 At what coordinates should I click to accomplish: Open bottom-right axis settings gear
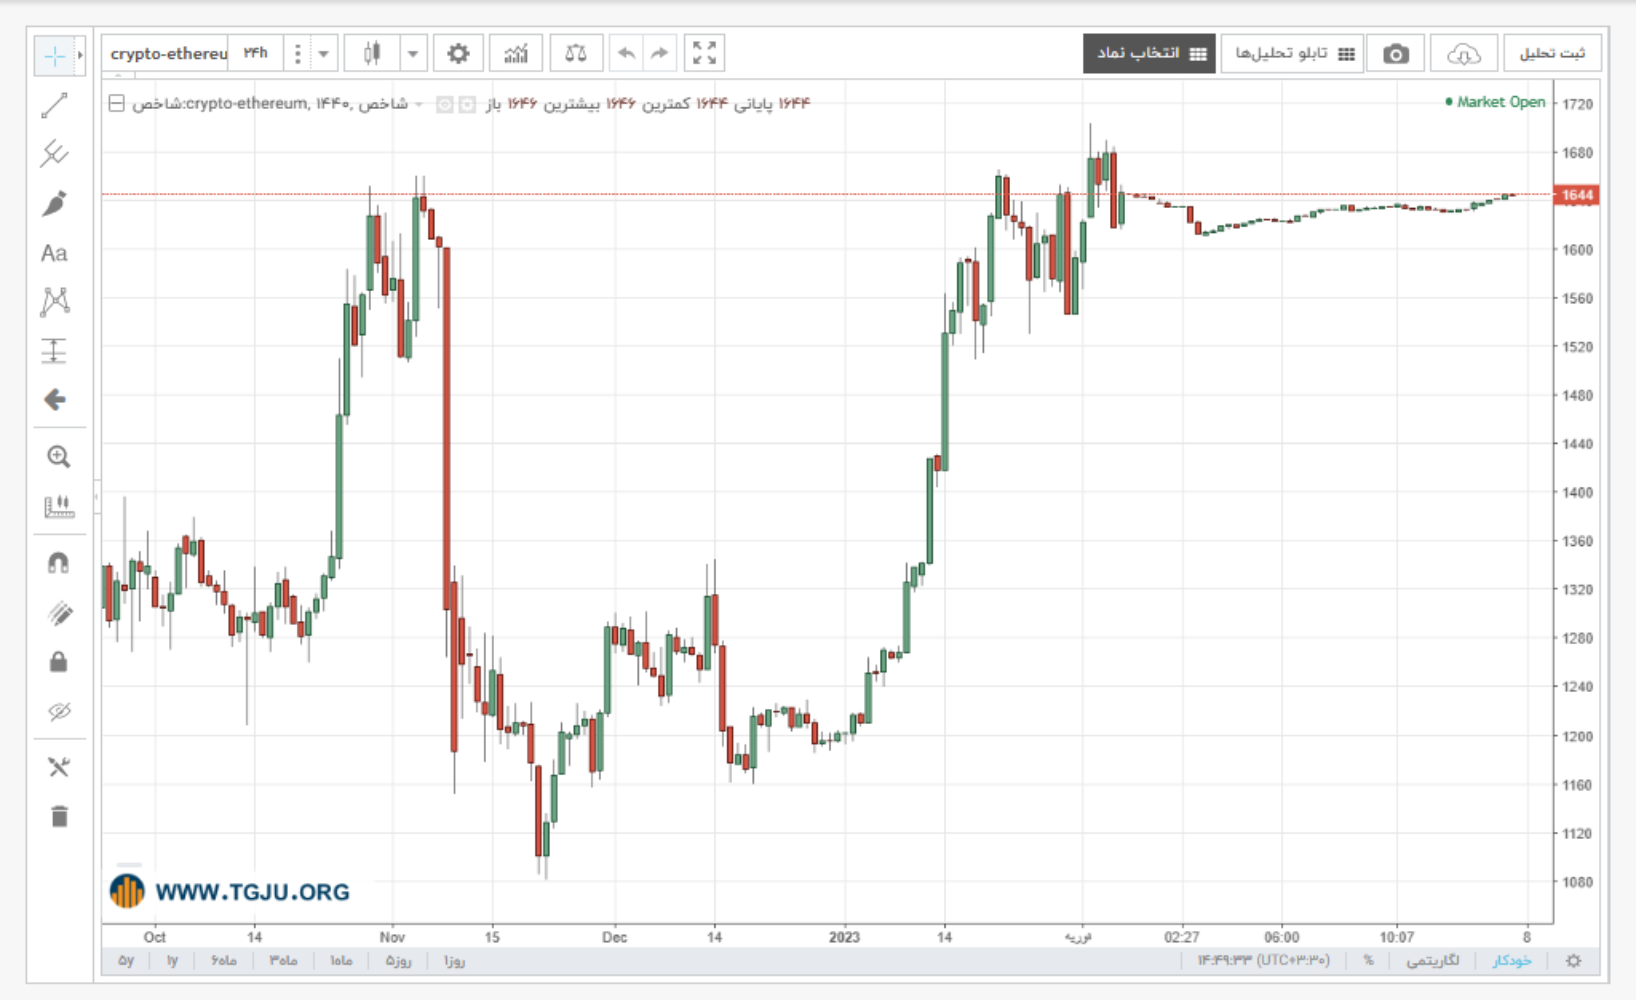pyautogui.click(x=1573, y=961)
